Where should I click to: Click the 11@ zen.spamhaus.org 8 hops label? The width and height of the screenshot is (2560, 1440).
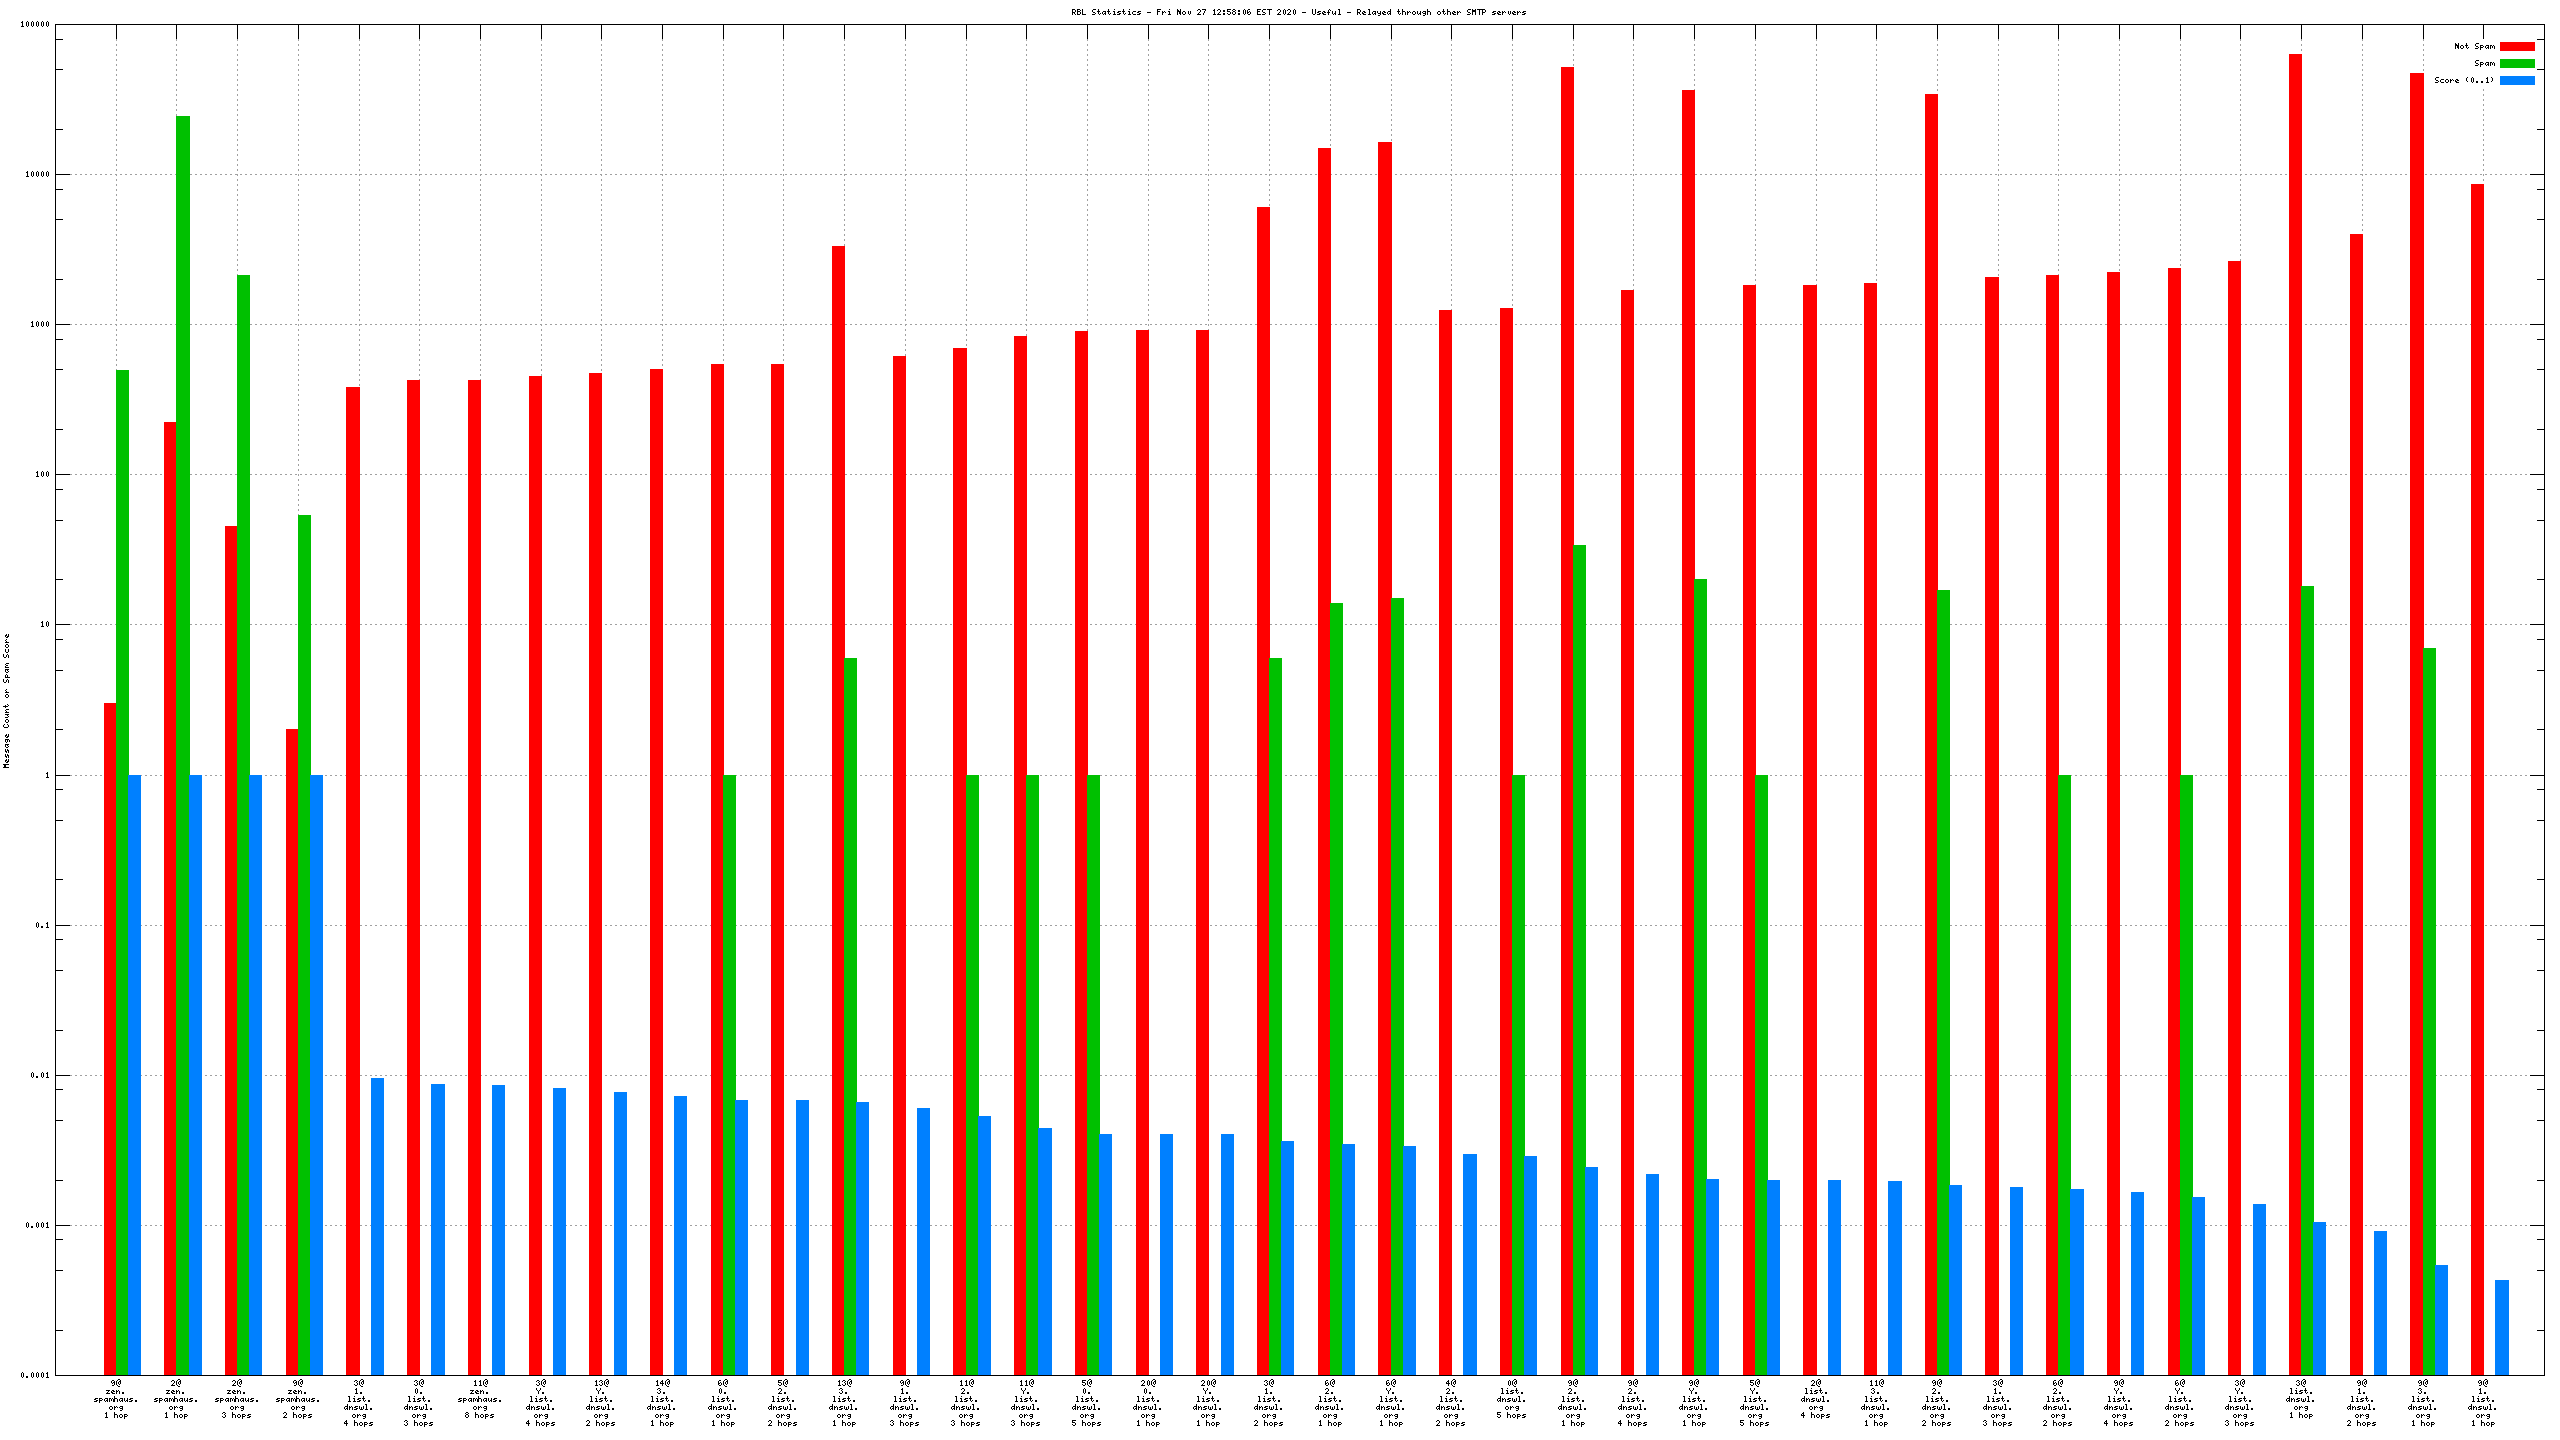point(479,1399)
